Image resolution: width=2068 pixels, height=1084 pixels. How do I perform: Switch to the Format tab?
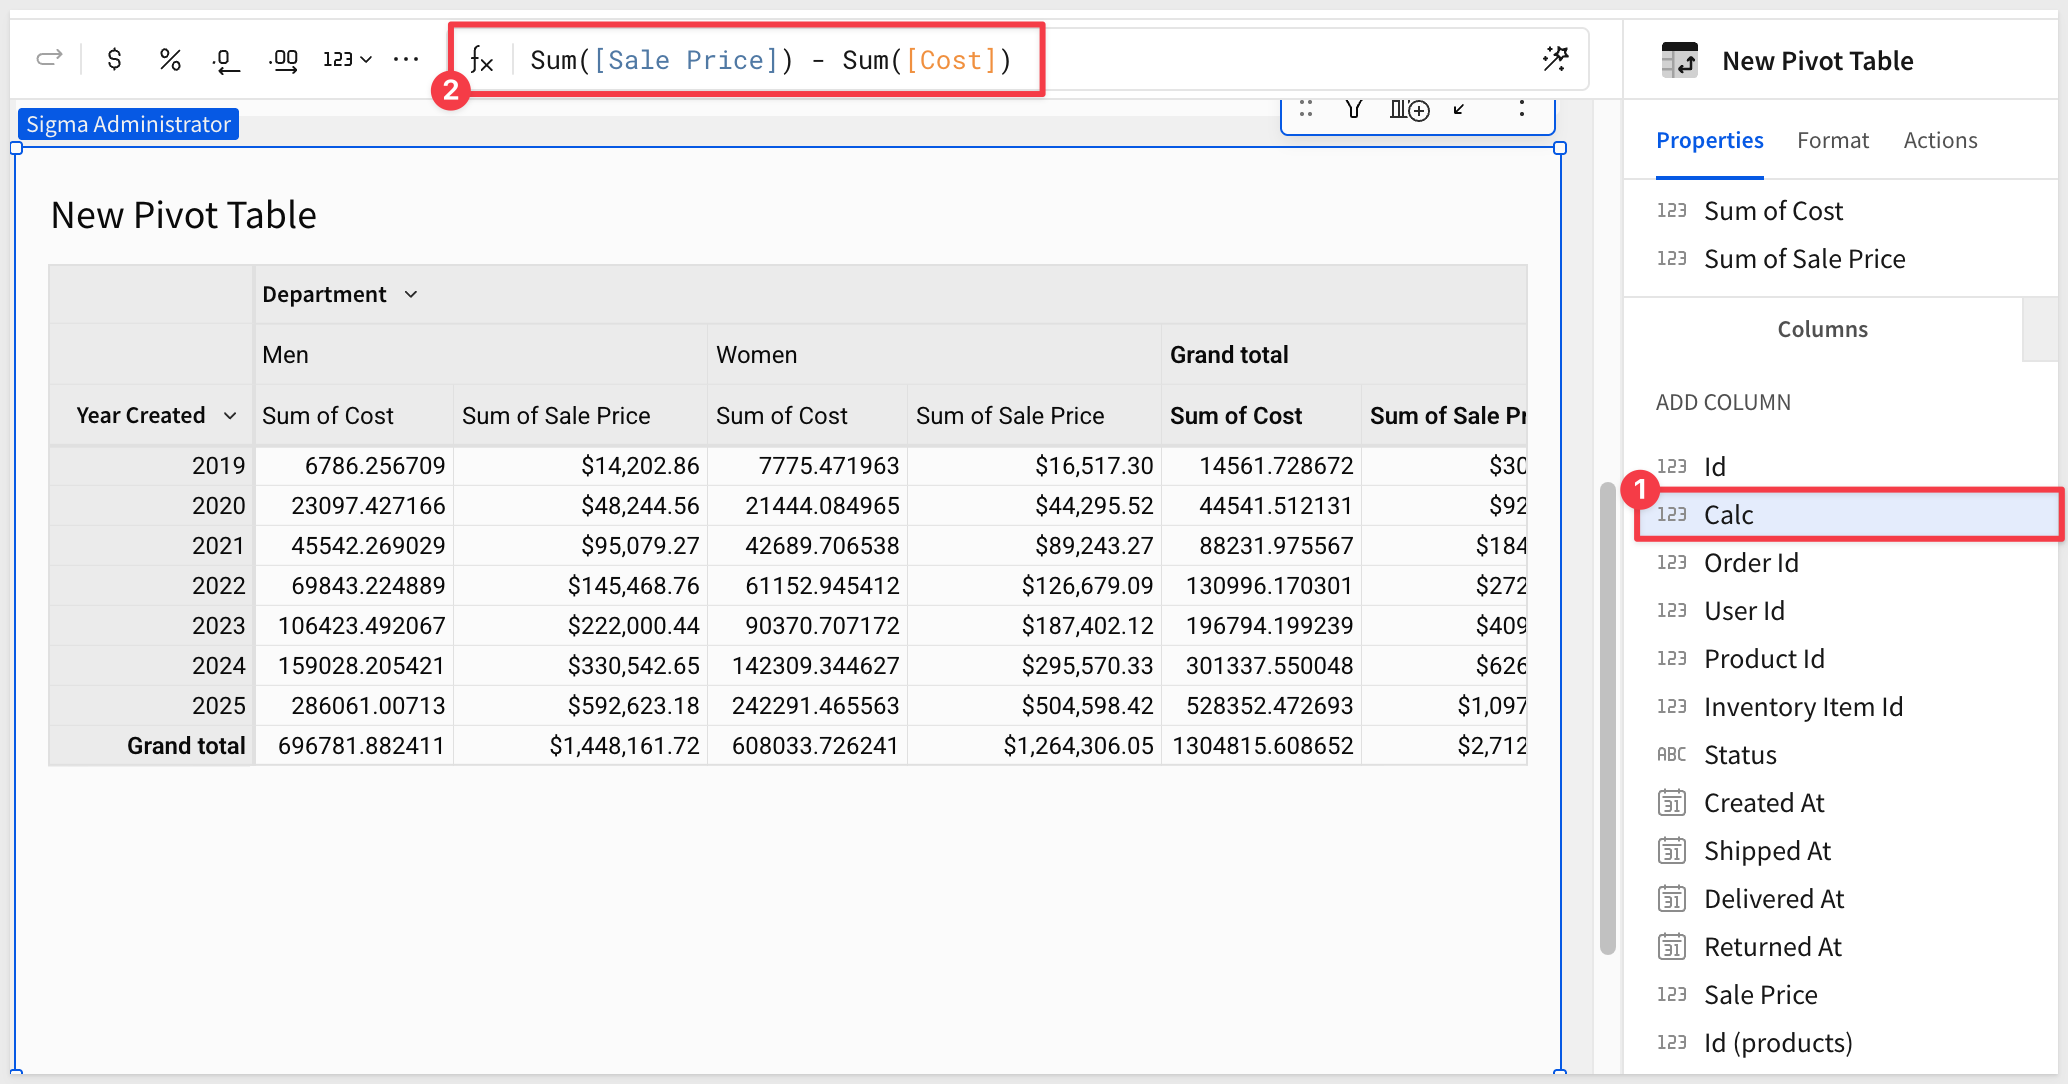(1832, 140)
